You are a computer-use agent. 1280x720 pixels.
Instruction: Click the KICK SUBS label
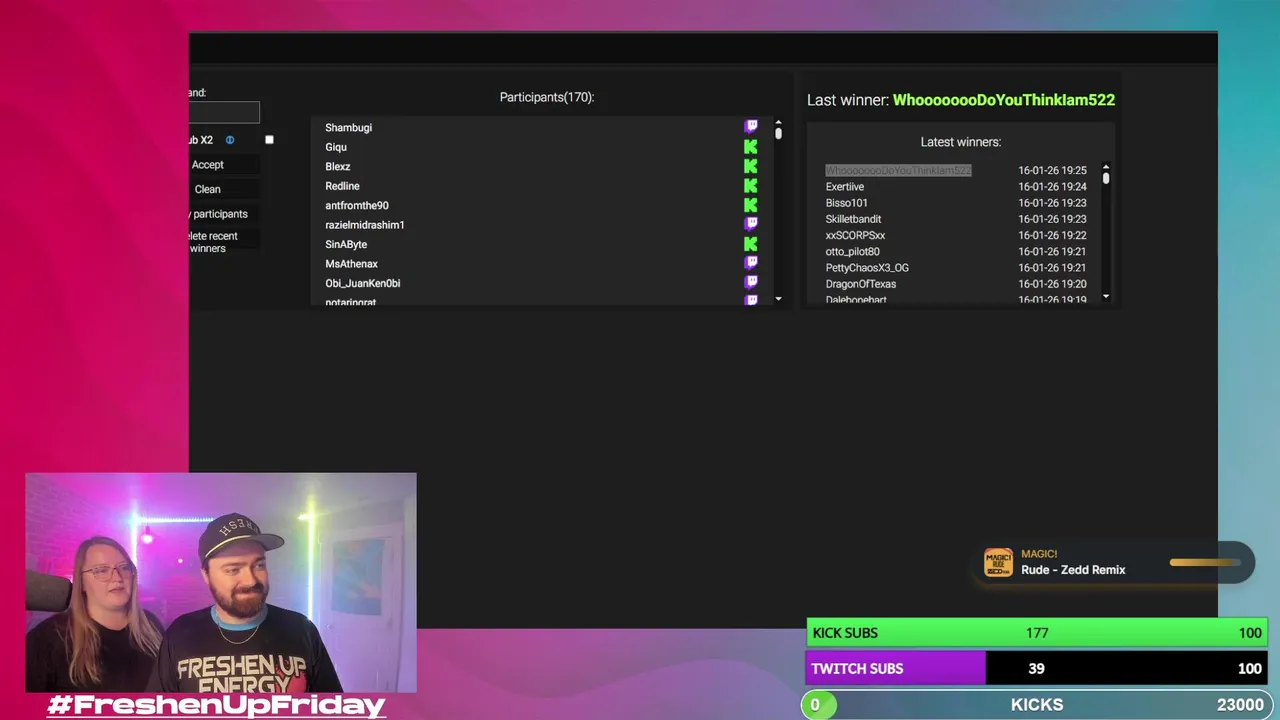(x=845, y=633)
